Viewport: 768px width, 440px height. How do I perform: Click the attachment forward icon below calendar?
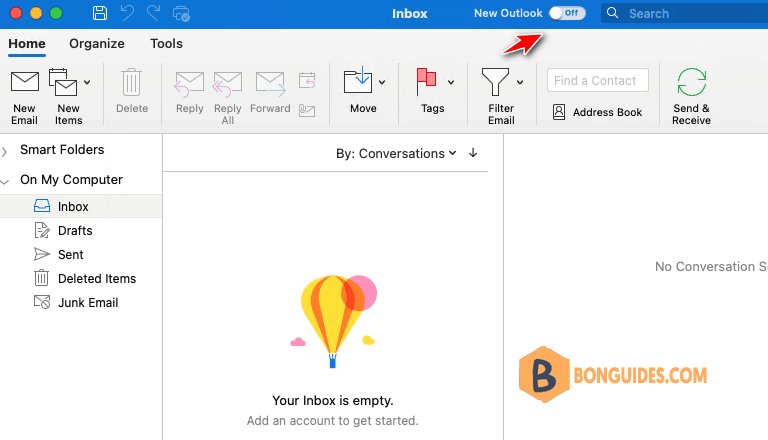click(307, 111)
